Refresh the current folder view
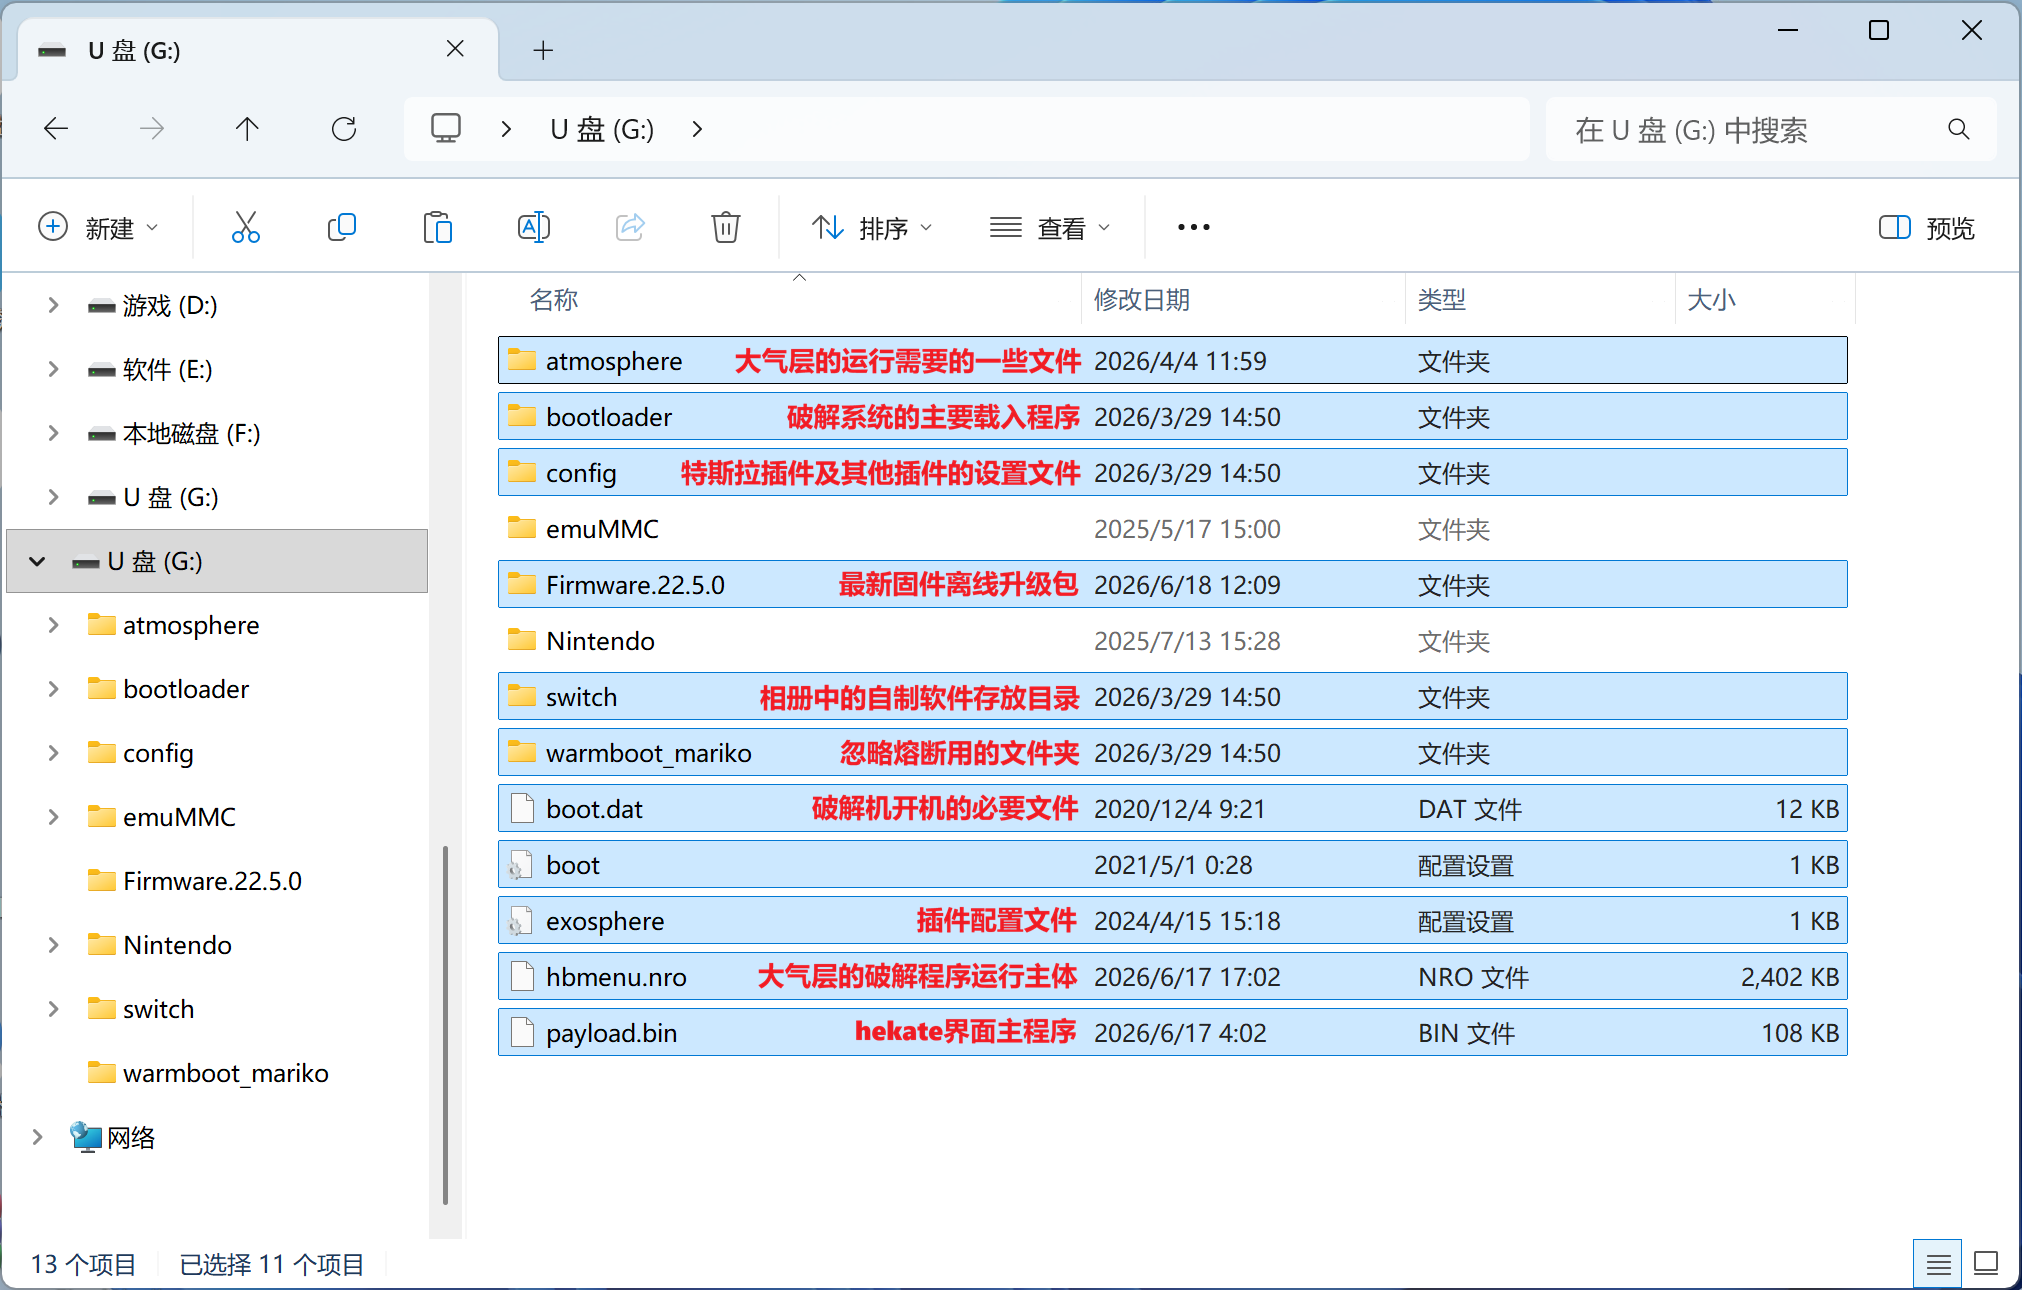The height and width of the screenshot is (1290, 2022). click(x=344, y=129)
